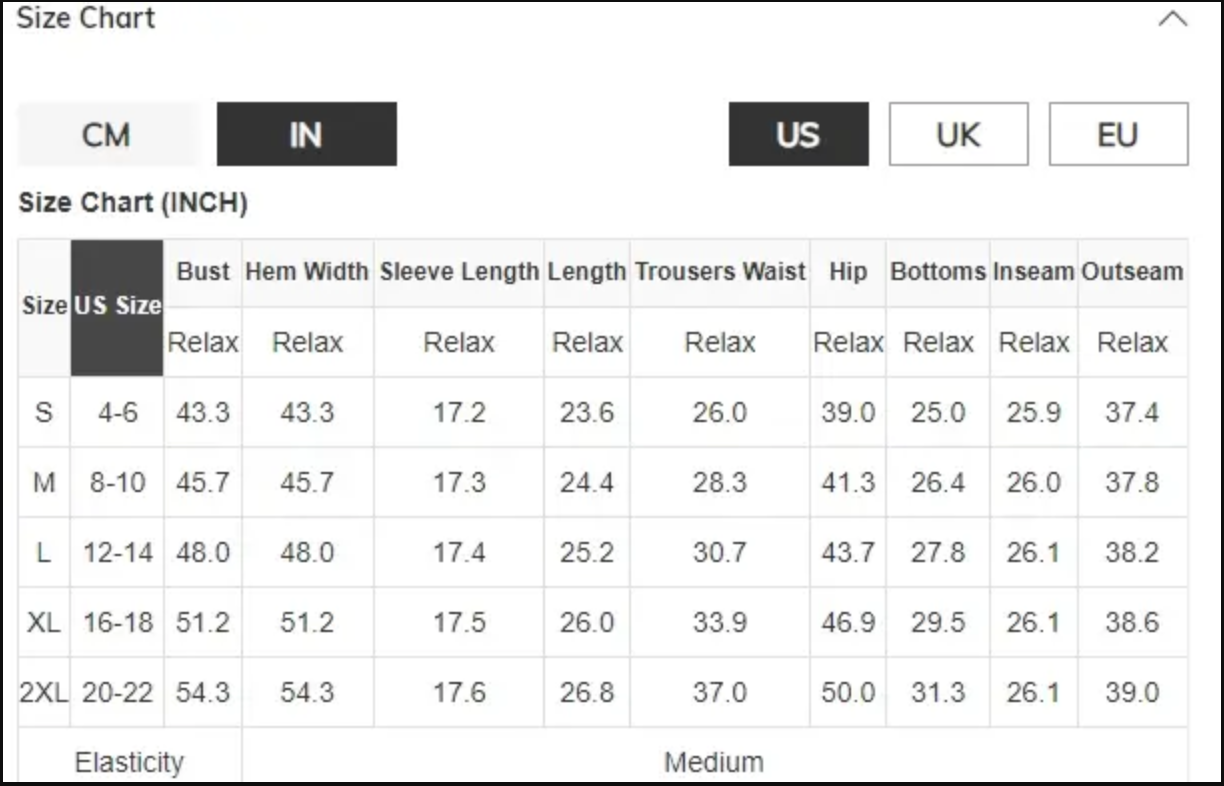Screen dimensions: 1224x786
Task: Click the Sleeve Length column header
Action: 459,272
